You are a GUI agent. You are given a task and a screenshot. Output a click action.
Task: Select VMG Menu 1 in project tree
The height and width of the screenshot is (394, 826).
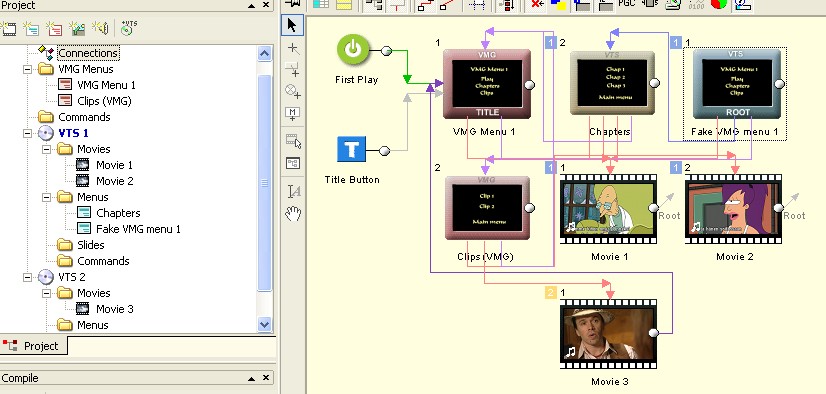tap(106, 85)
